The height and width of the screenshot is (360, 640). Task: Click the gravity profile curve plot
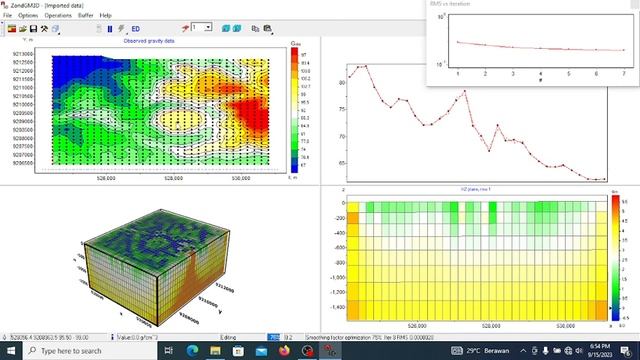click(x=477, y=122)
